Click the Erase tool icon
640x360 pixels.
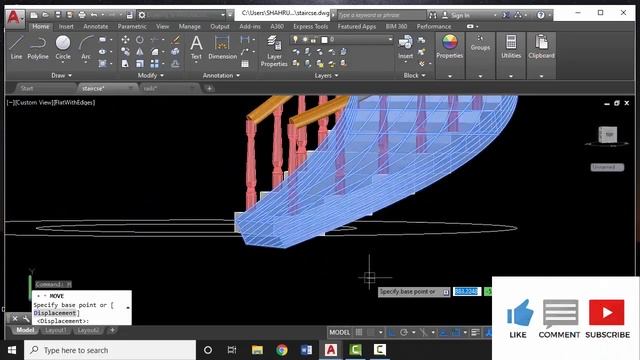pyautogui.click(x=176, y=40)
